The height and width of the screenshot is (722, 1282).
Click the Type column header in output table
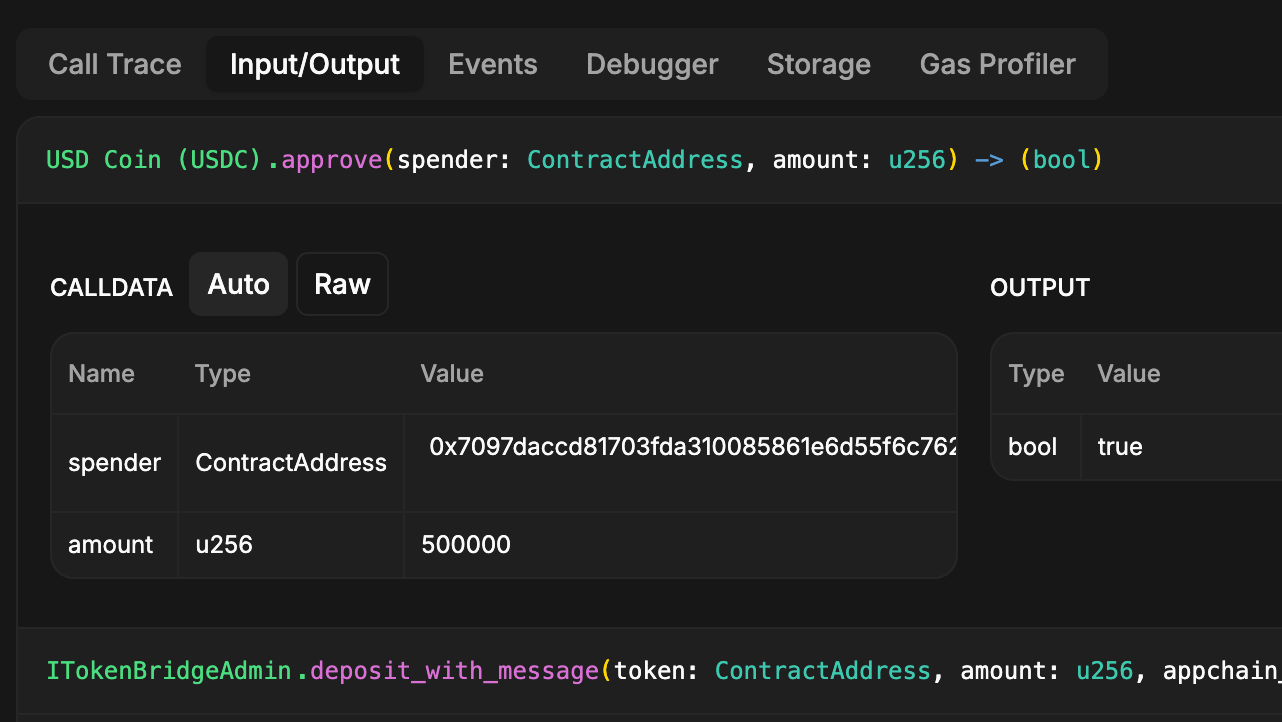[x=1036, y=374]
